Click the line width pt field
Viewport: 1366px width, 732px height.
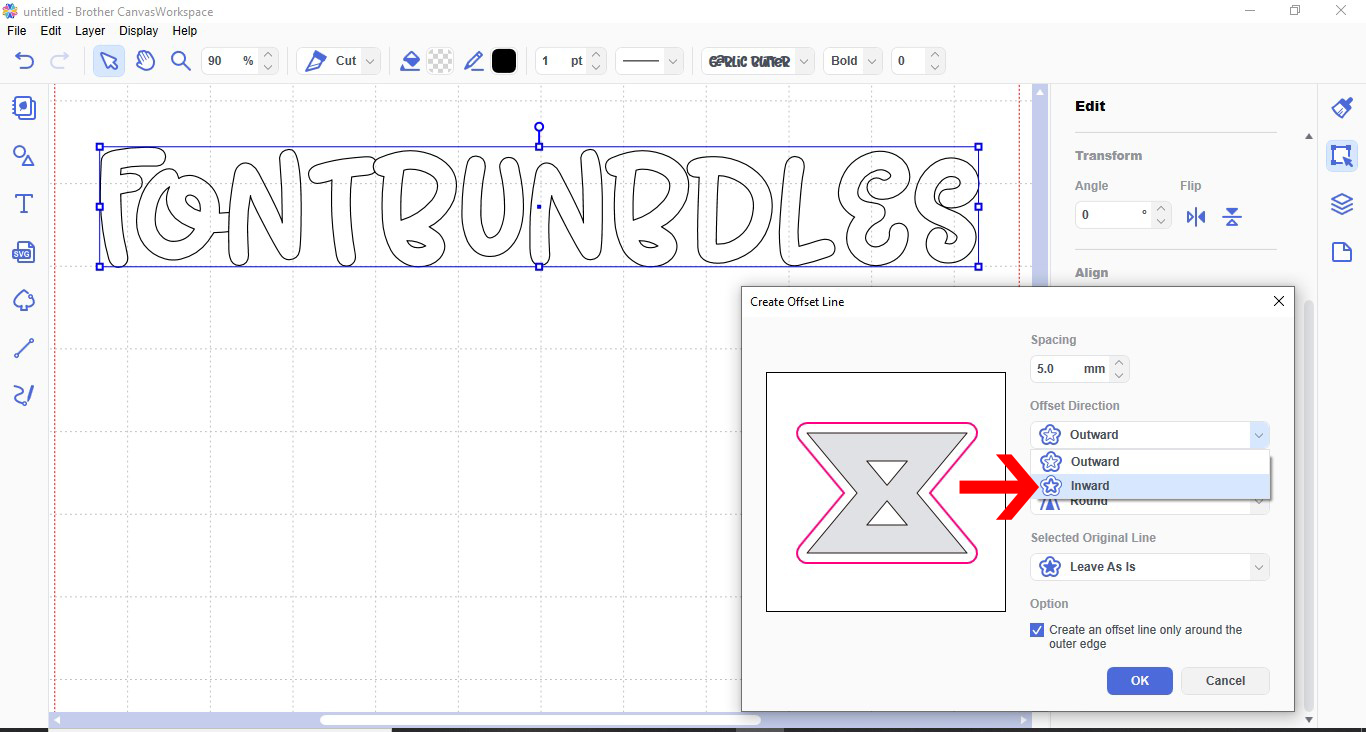tap(561, 61)
